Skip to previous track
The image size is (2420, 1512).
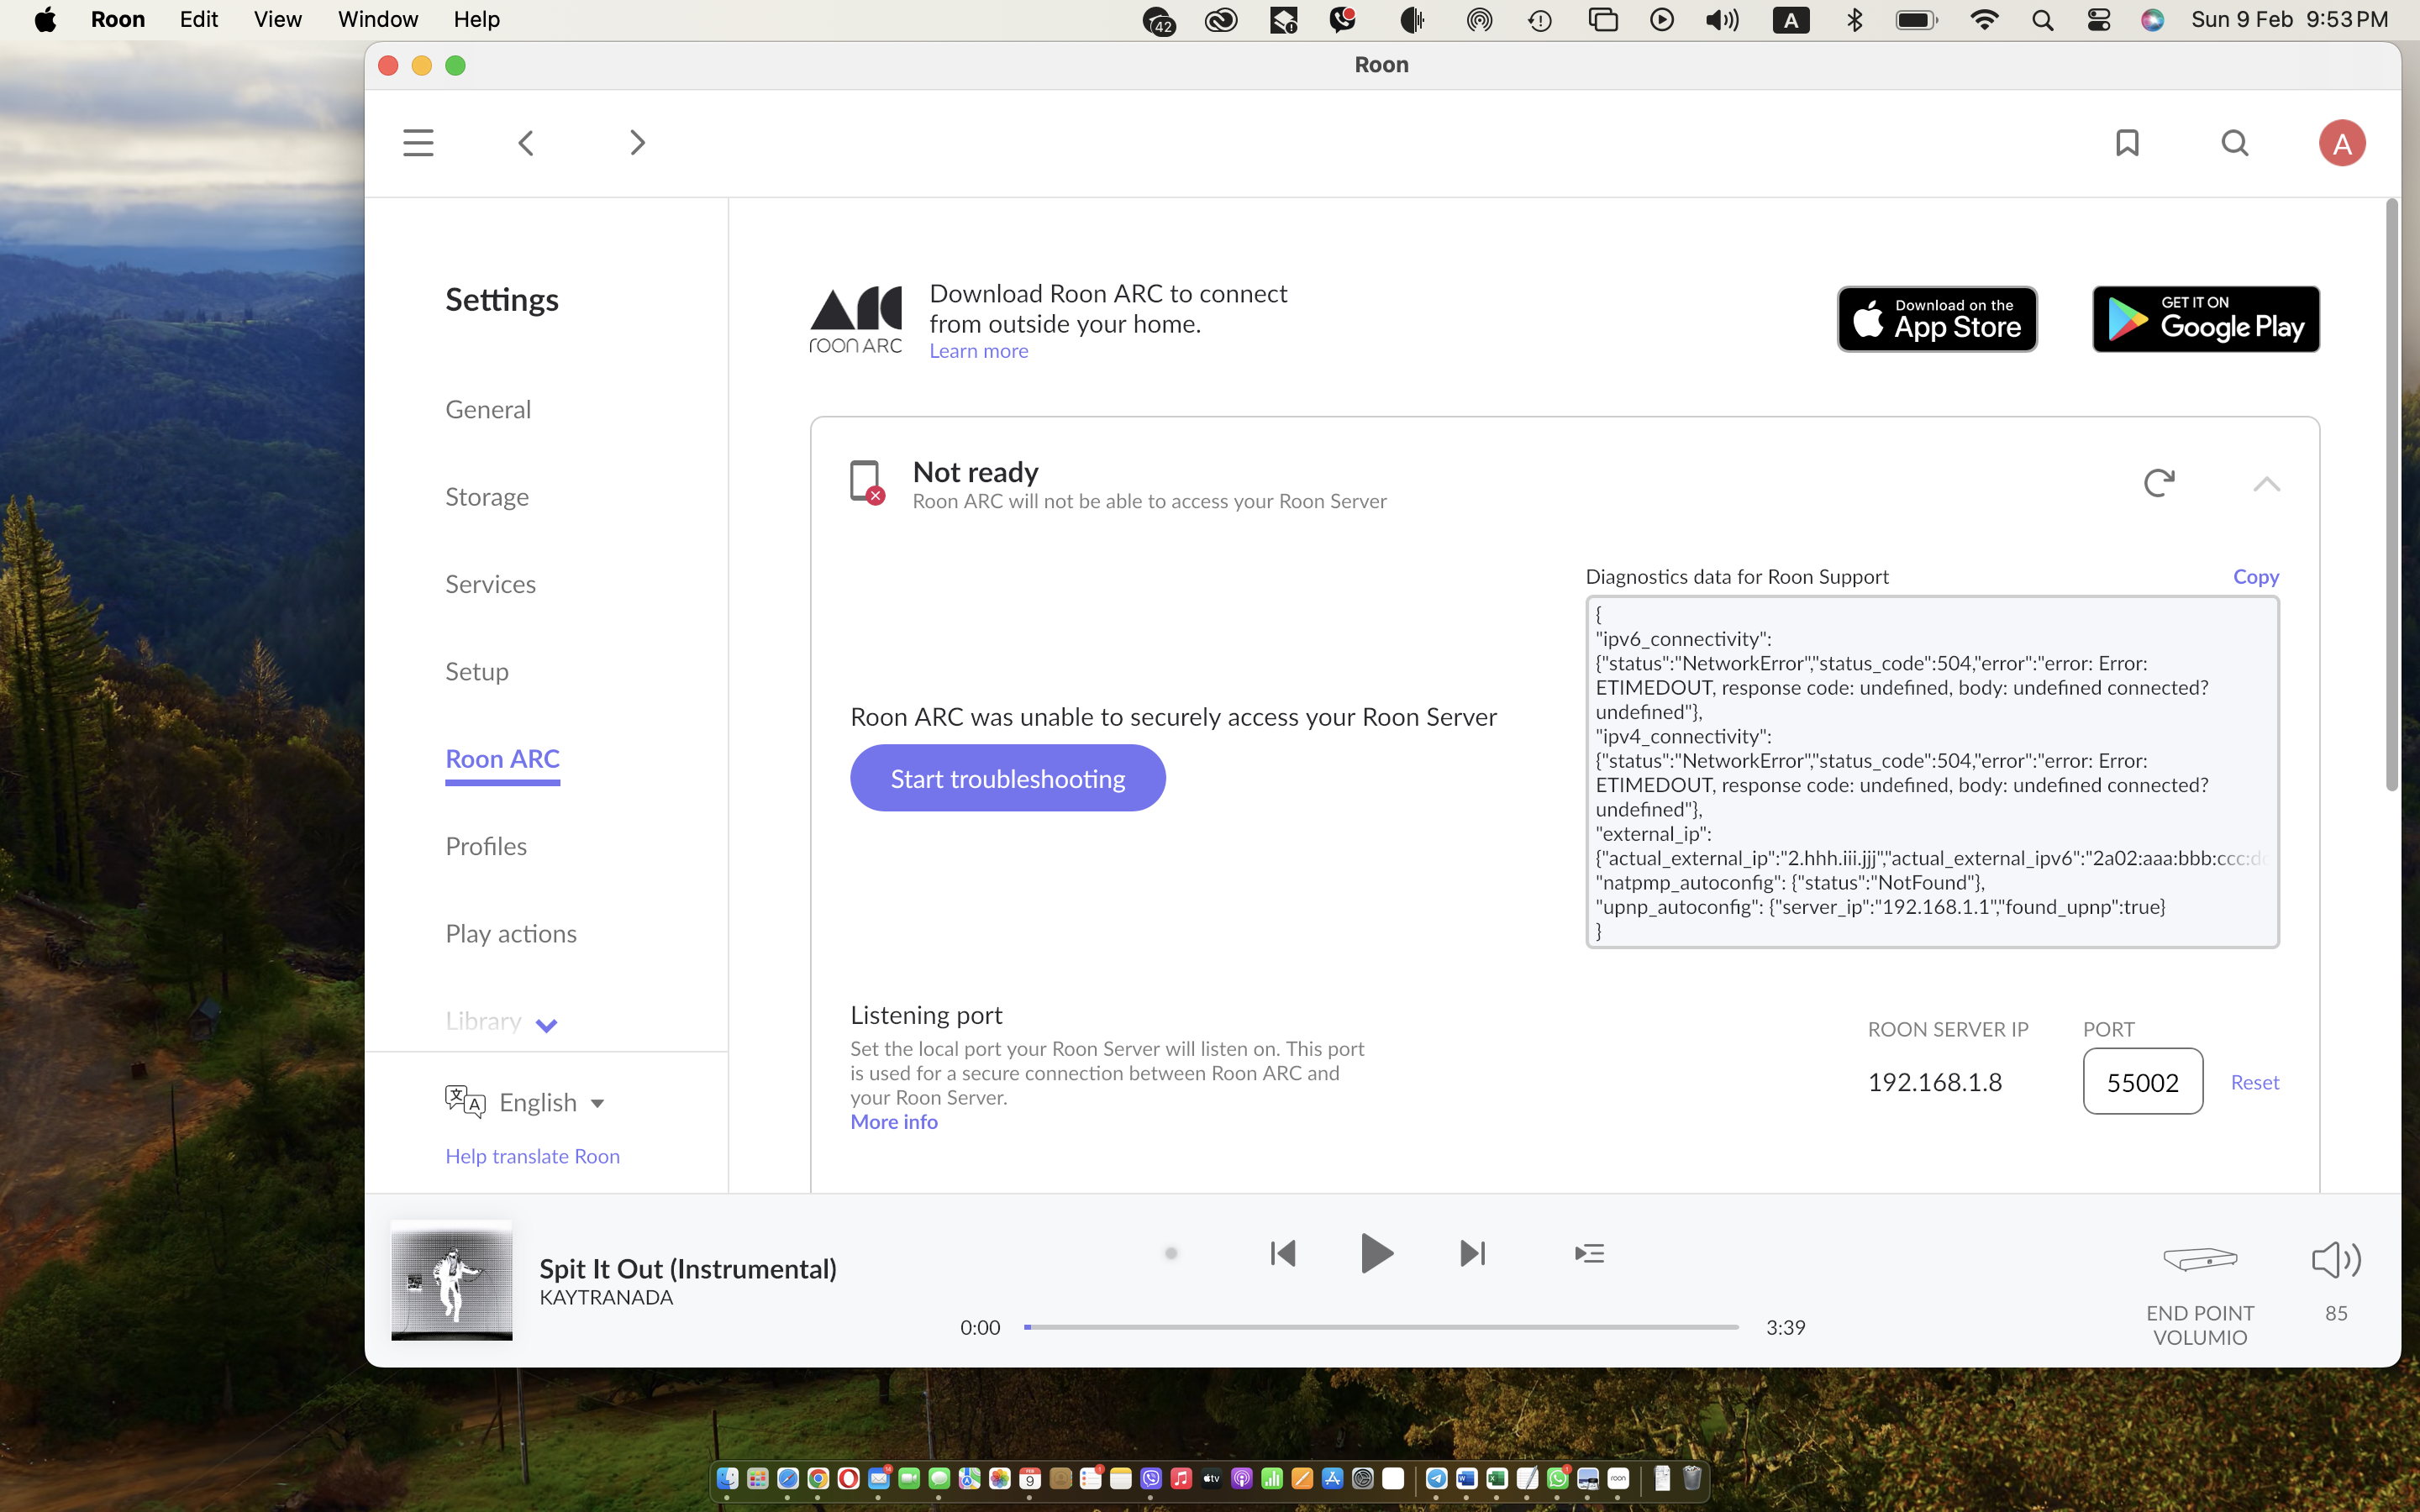tap(1282, 1253)
